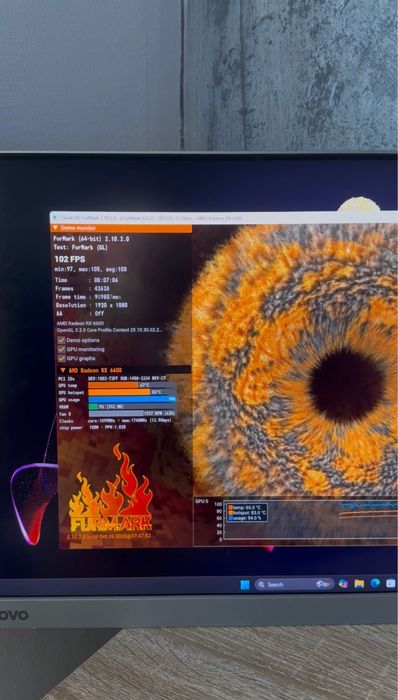Screen dimensions: 398x700
Task: Click the hotspot legend swatch in GPU graph
Action: [230, 512]
